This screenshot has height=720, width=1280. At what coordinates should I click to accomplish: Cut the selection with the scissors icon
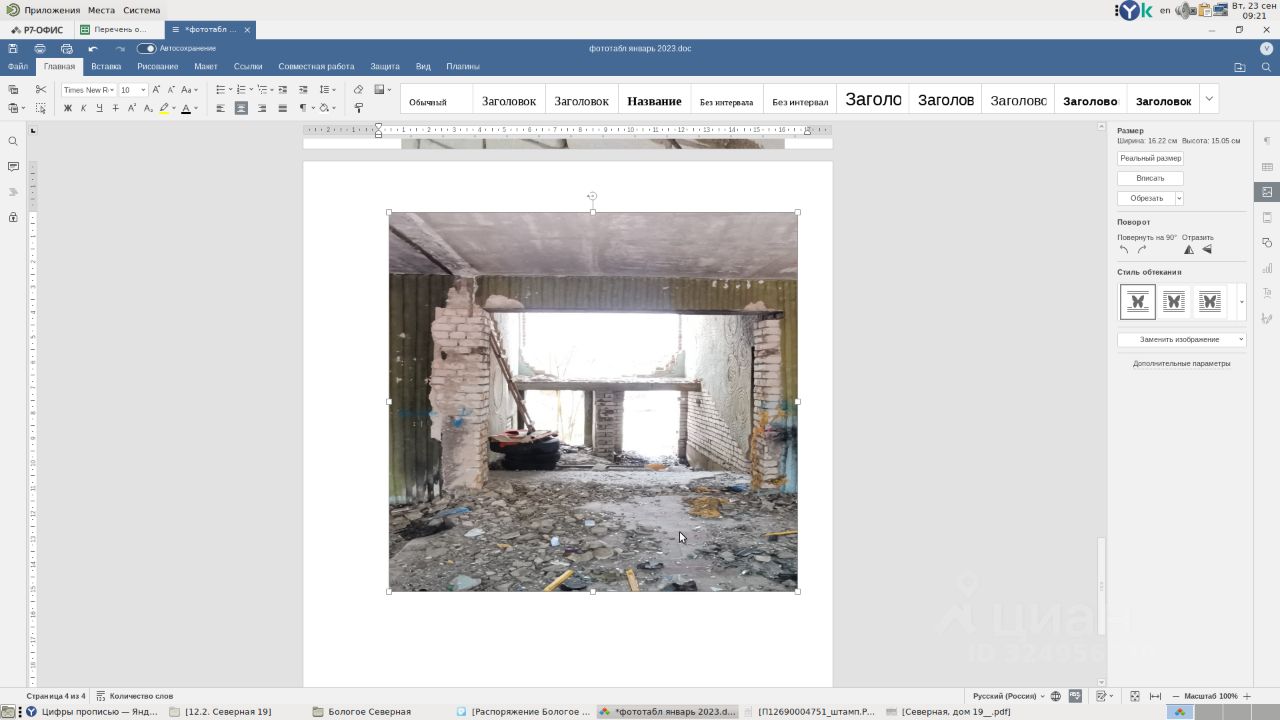point(41,90)
